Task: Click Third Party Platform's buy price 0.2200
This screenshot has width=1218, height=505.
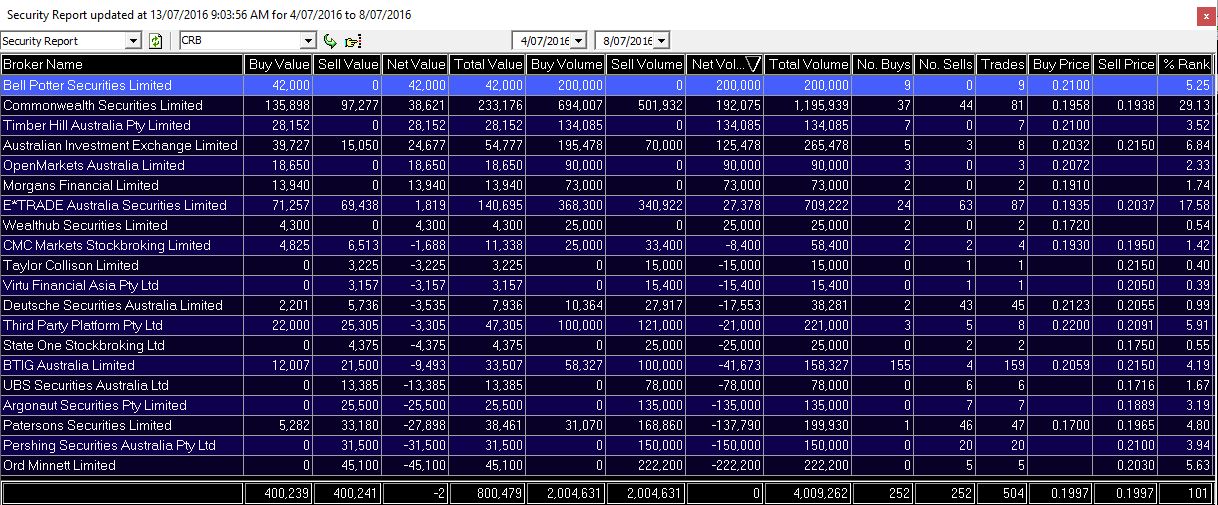Action: tap(1072, 326)
